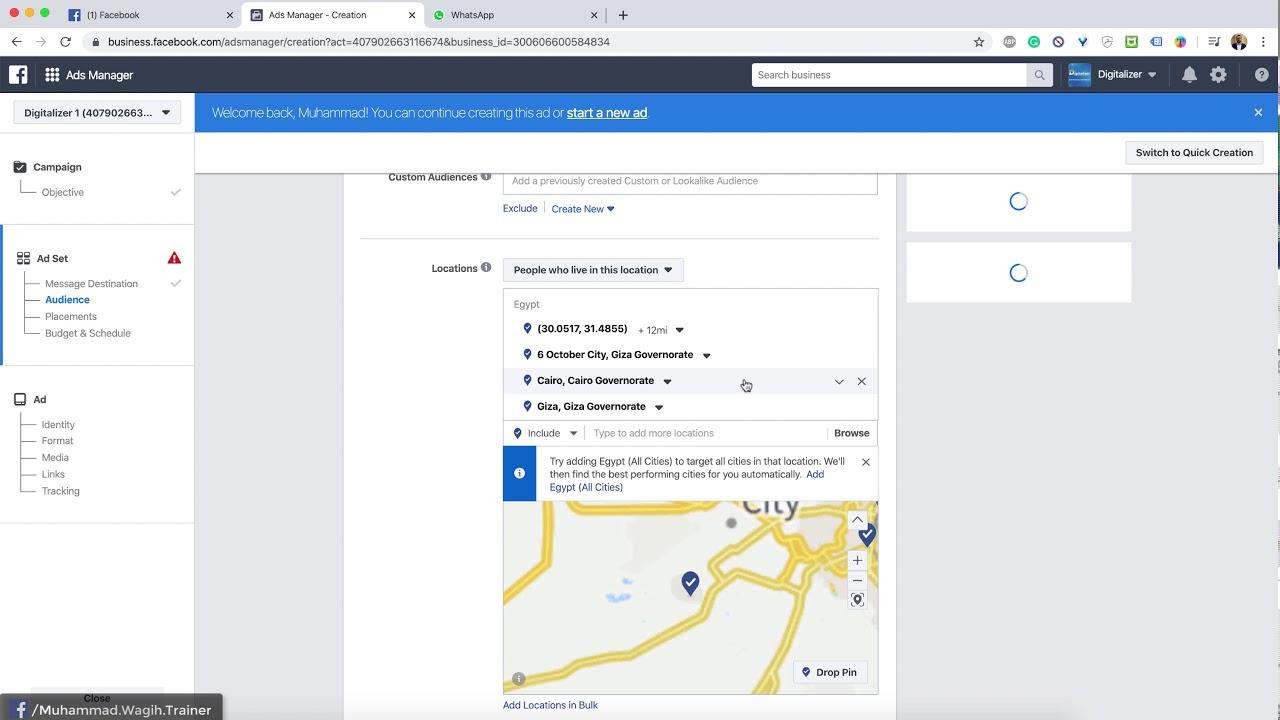Reload the browser page

65,42
